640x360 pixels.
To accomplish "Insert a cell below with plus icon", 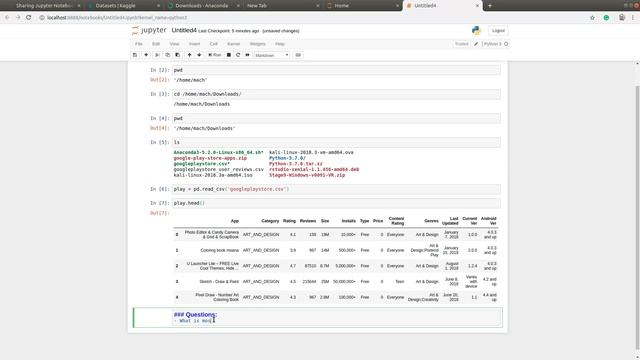I will pos(146,55).
